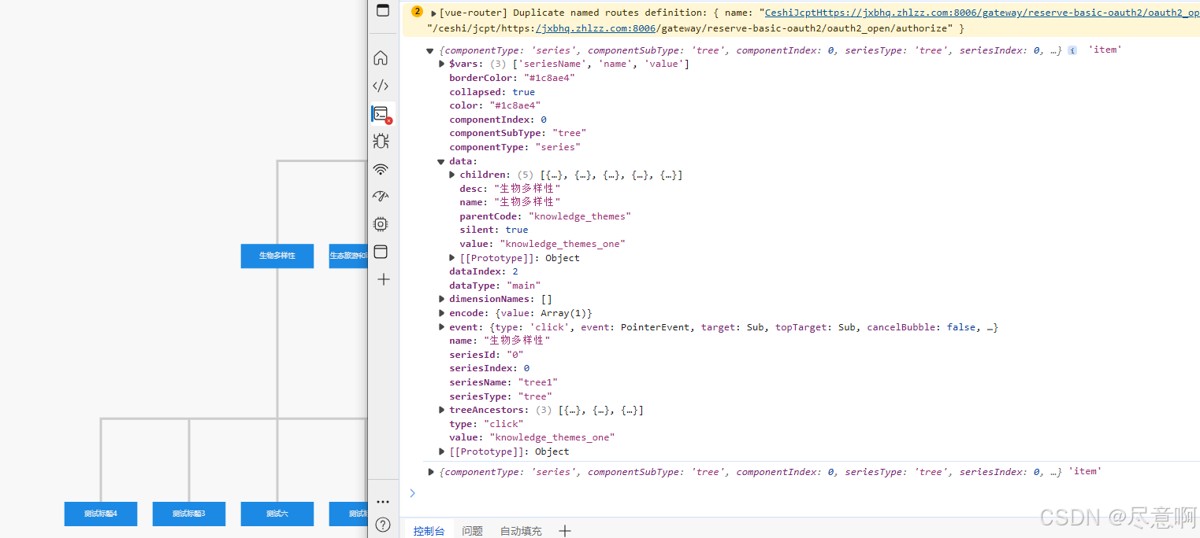The height and width of the screenshot is (538, 1200).
Task: Select the desc: "生物多样性" row
Action: [510, 189]
